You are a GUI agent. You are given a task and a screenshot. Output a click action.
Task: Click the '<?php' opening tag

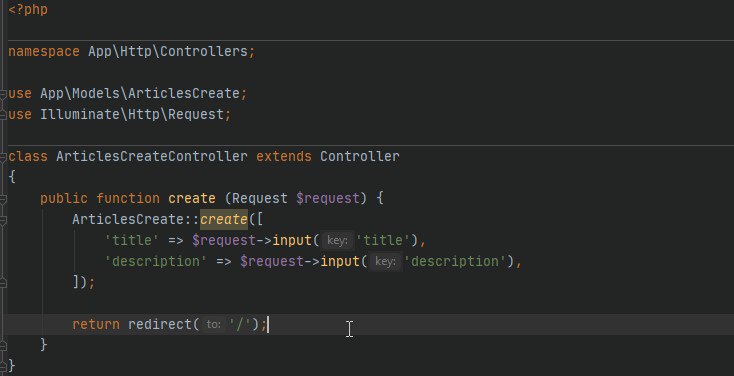point(28,9)
